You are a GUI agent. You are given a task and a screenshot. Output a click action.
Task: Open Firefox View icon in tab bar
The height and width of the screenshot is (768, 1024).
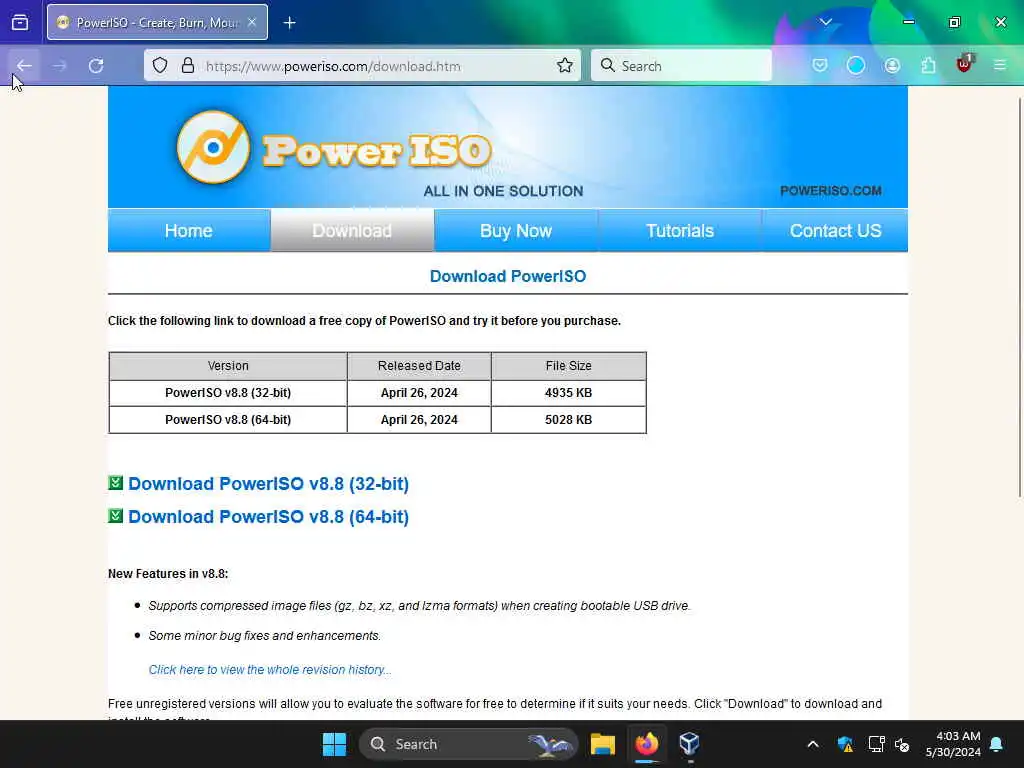pos(20,22)
